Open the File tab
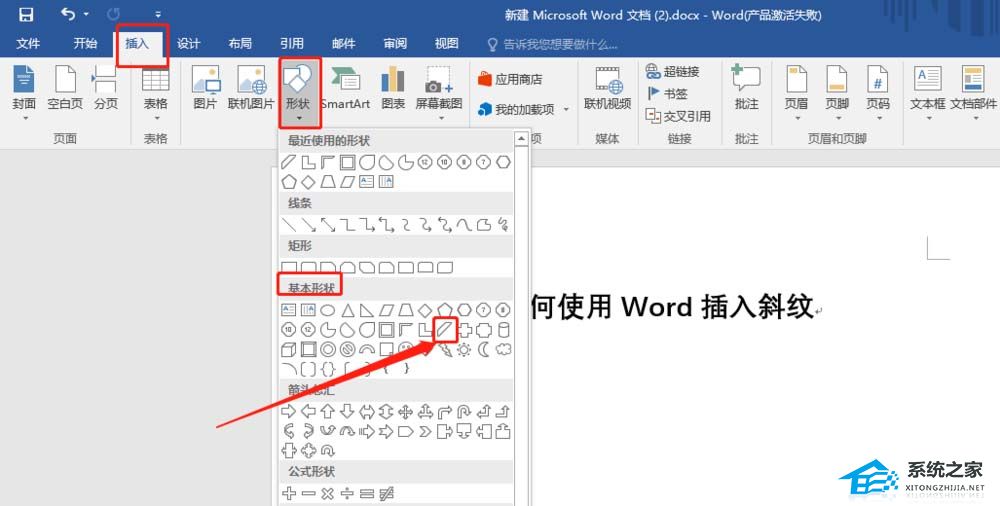The image size is (1000, 506). 28,44
